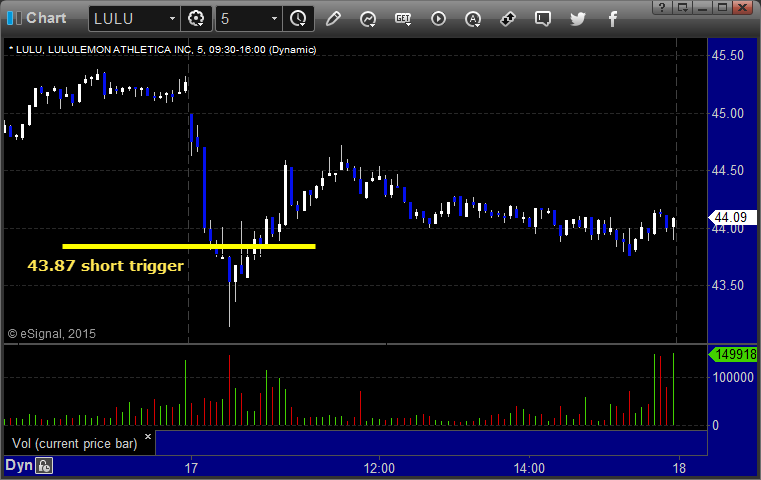Share chart via Facebook icon

[612, 19]
